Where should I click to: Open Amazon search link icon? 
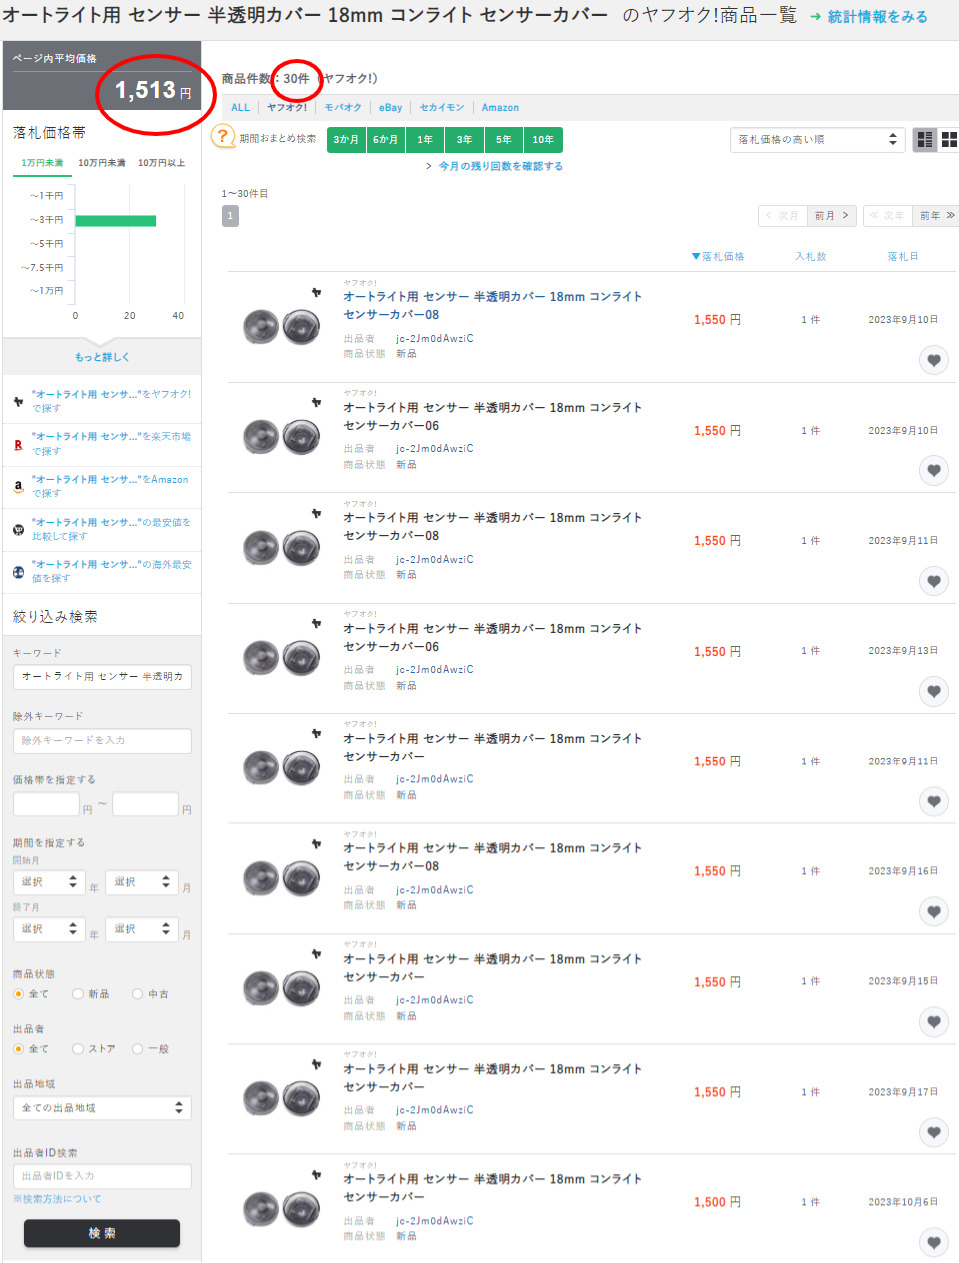tap(18, 487)
